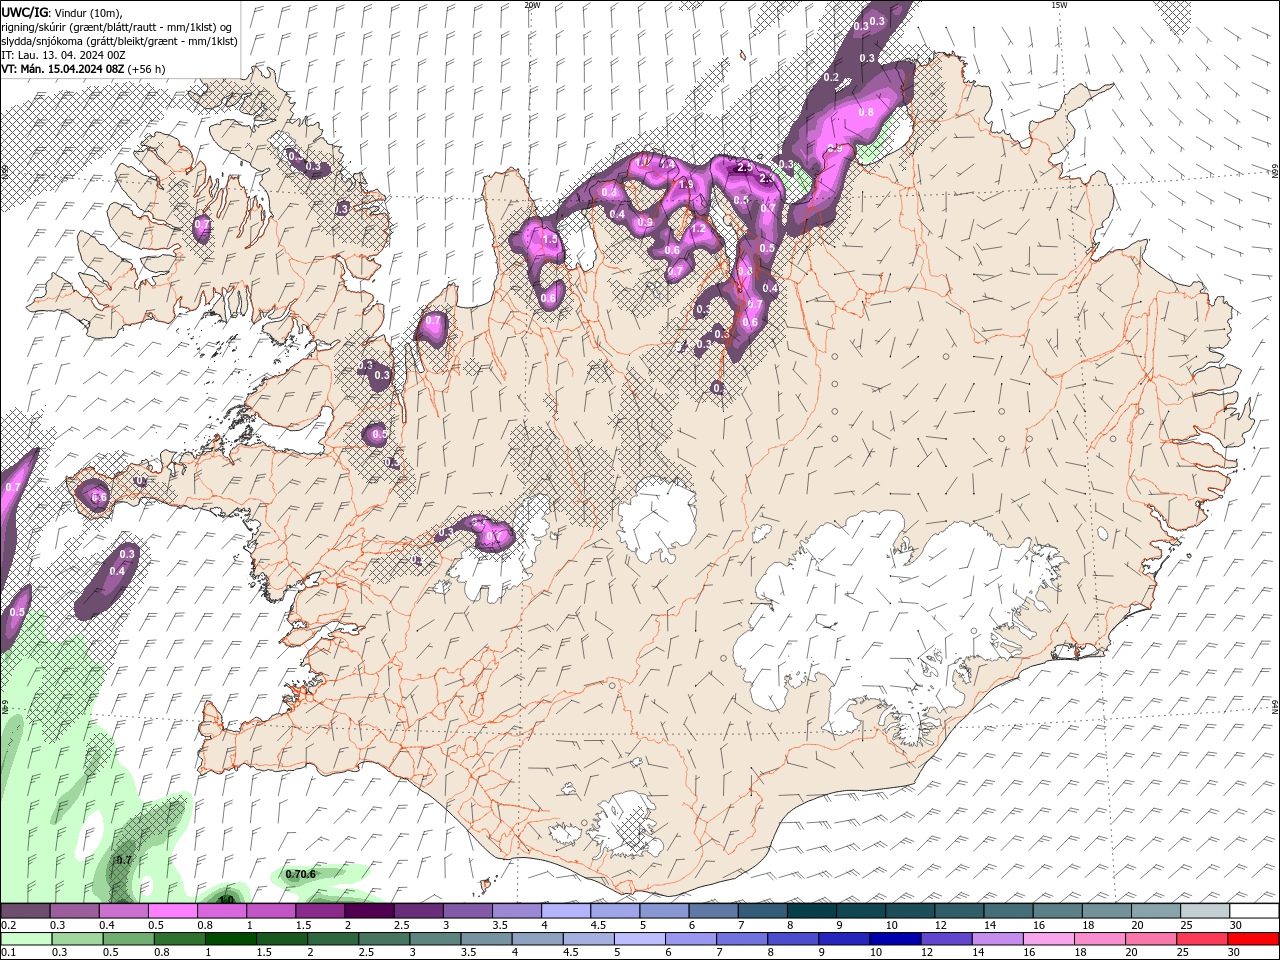Click the bright pink 0.5–0.8 swatch in upper legend
This screenshot has height=960, width=1280.
tap(173, 911)
